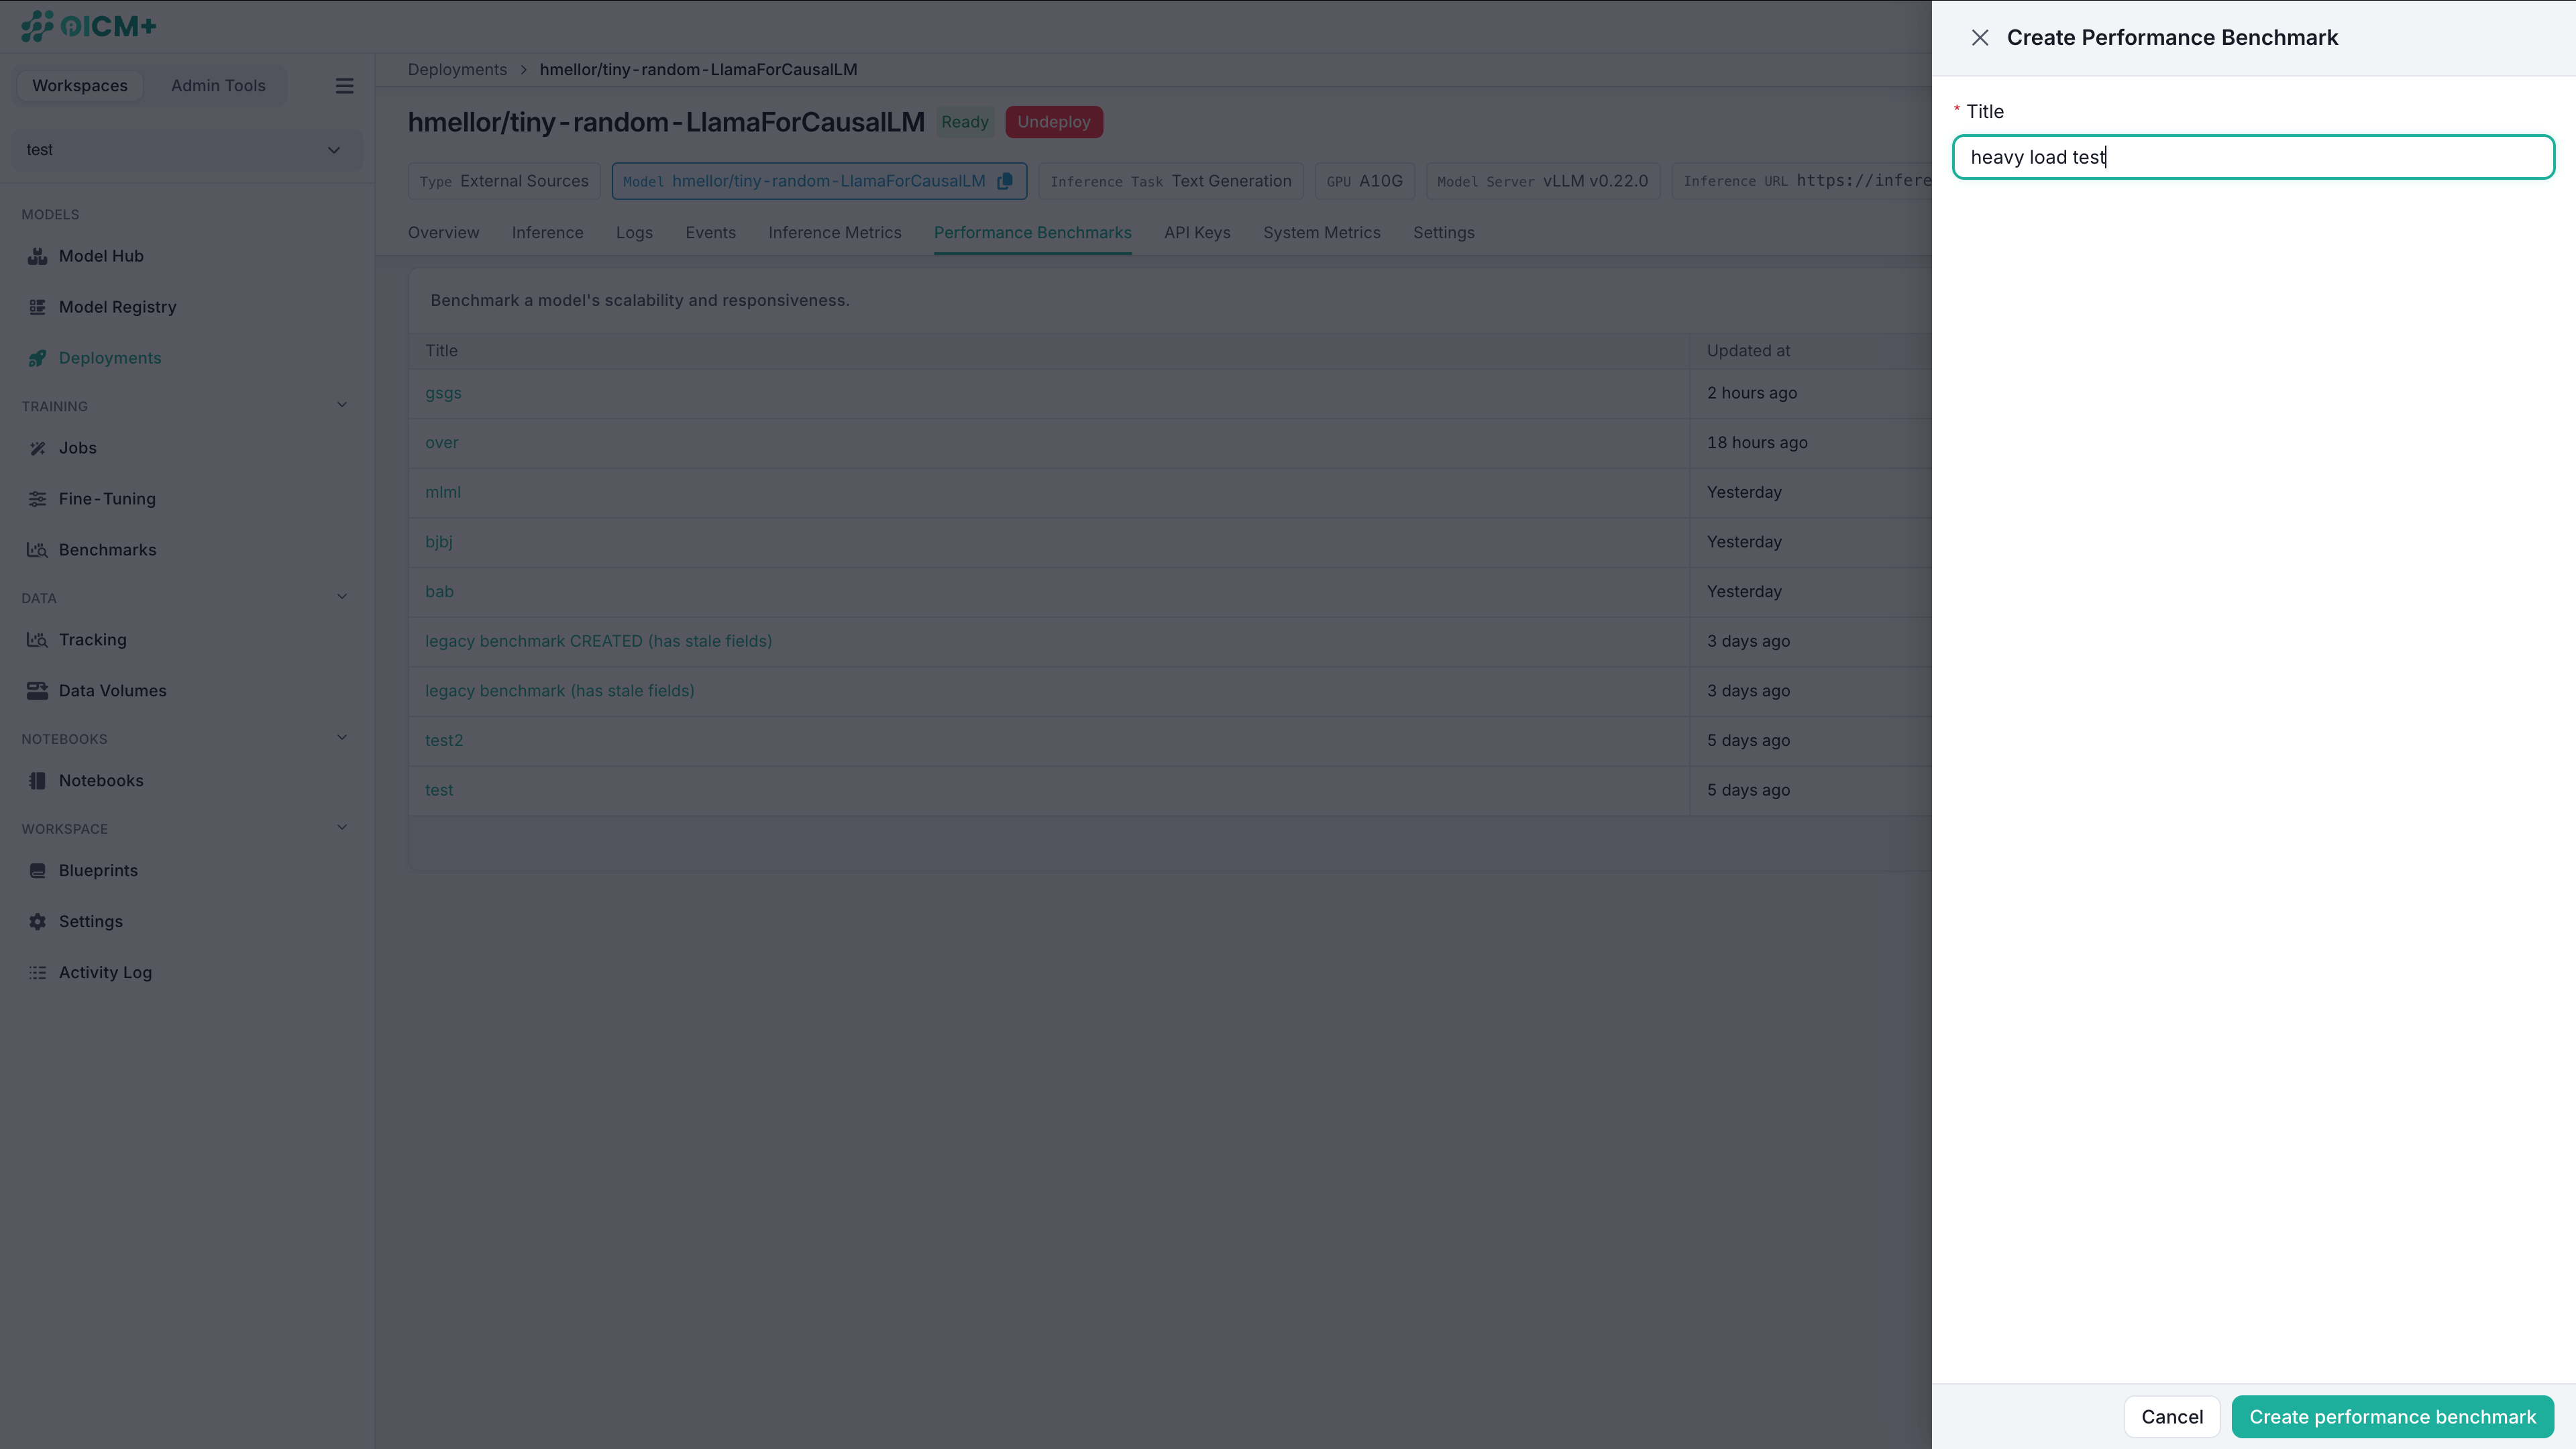2576x1449 pixels.
Task: Click the Ready status badge
Action: click(x=965, y=122)
